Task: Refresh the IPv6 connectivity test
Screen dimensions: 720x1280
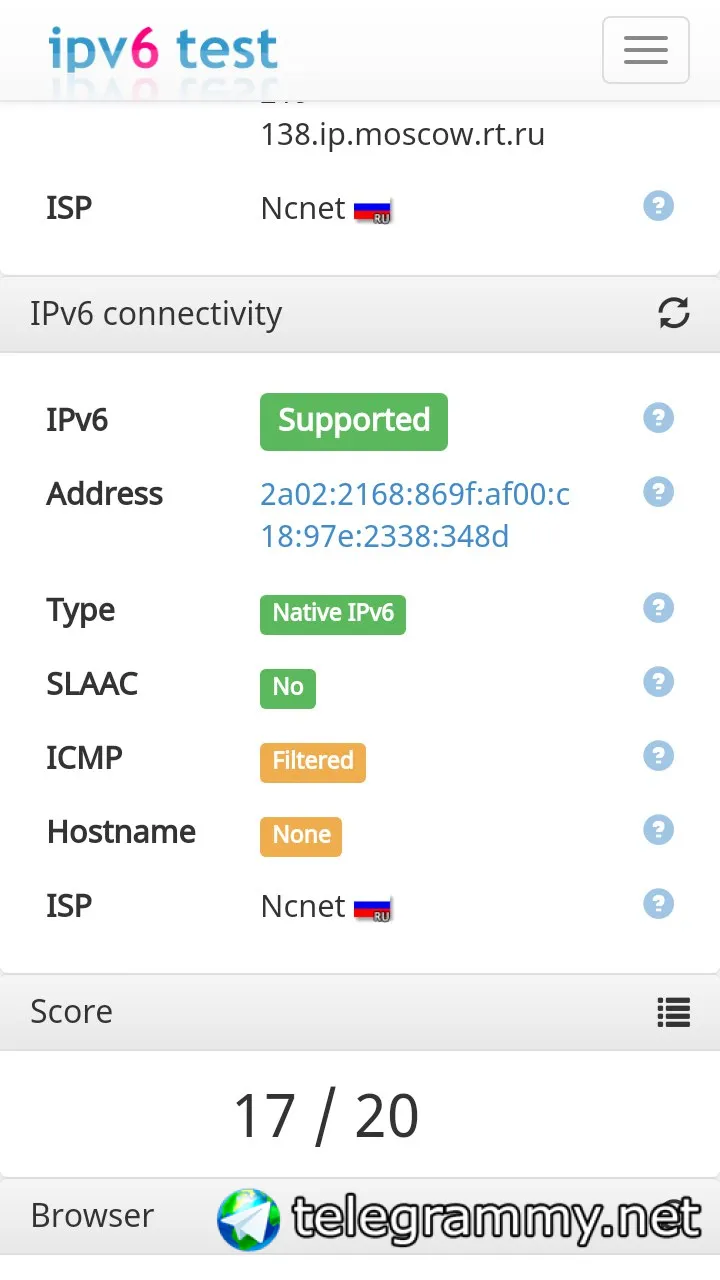Action: point(674,313)
